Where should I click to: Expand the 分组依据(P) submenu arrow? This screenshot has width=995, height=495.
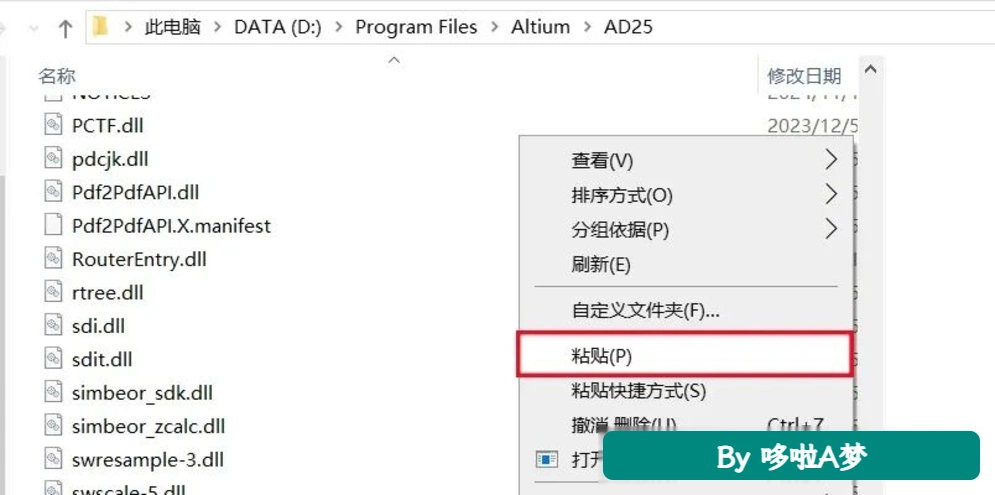click(x=831, y=228)
